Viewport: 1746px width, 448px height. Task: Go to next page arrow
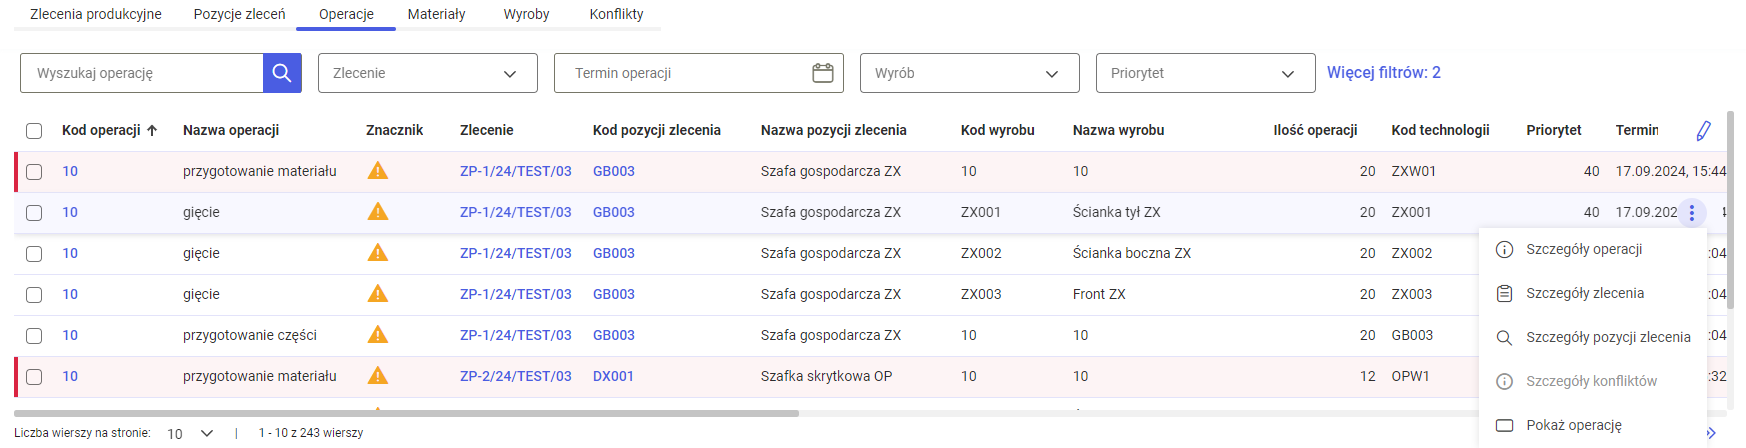tap(1710, 433)
